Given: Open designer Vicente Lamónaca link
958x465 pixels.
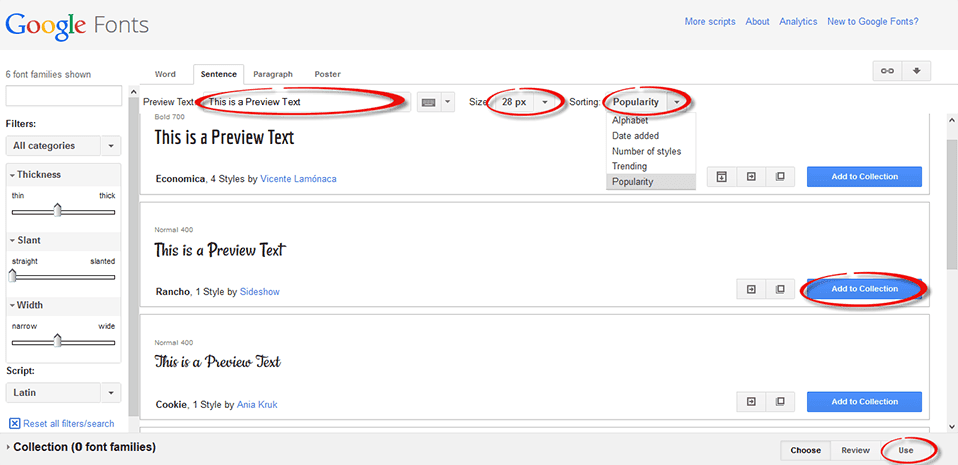Looking at the screenshot, I should click(298, 179).
